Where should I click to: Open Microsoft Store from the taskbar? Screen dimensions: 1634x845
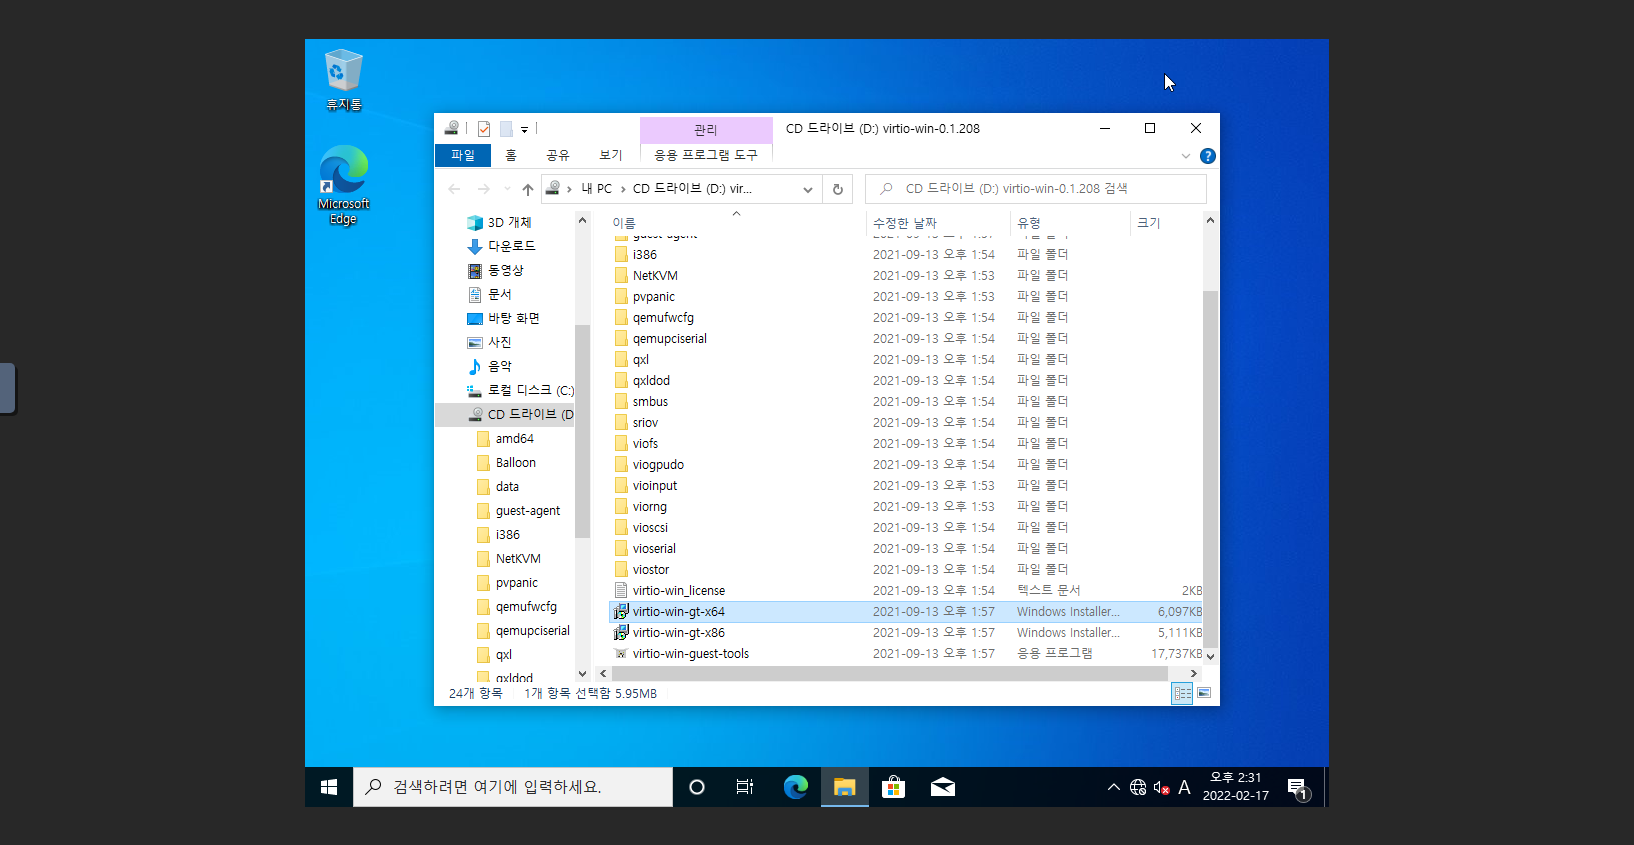click(x=893, y=787)
